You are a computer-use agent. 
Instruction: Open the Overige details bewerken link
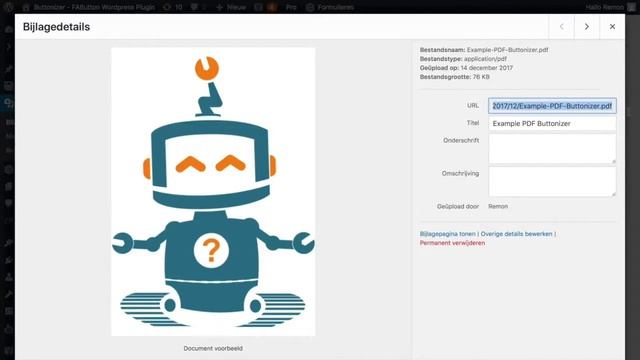click(x=516, y=234)
